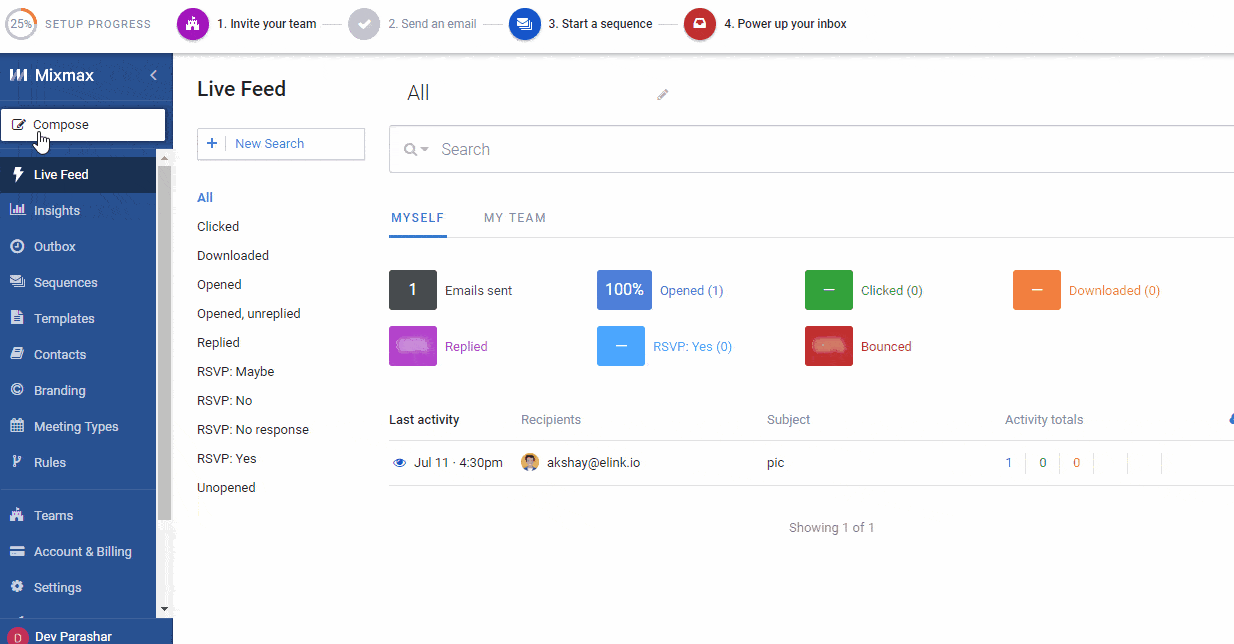Choose the RSVP: No response filter
This screenshot has width=1234, height=644.
click(x=253, y=430)
